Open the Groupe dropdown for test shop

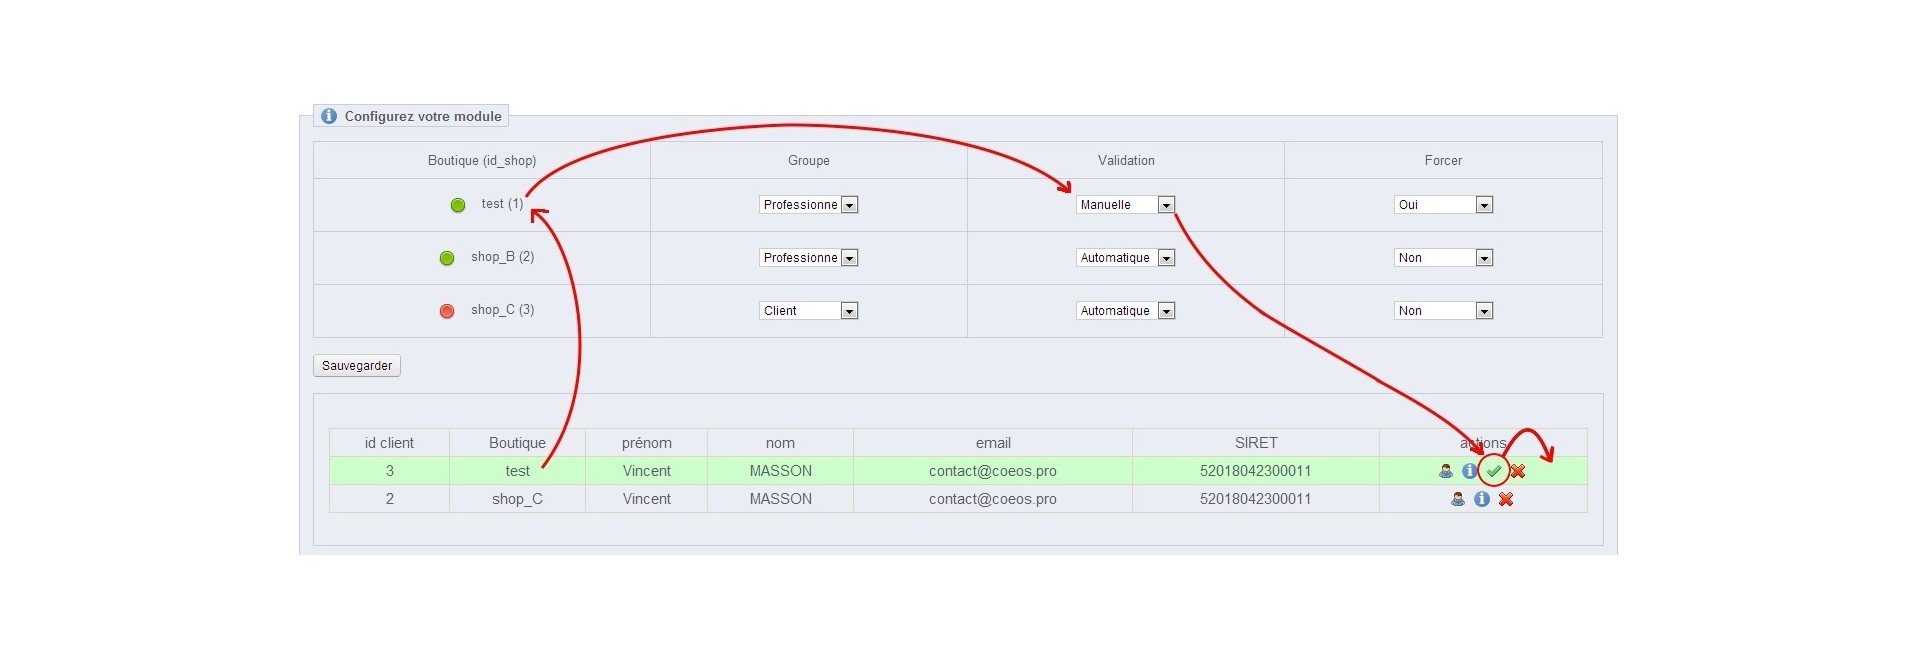[x=808, y=205]
